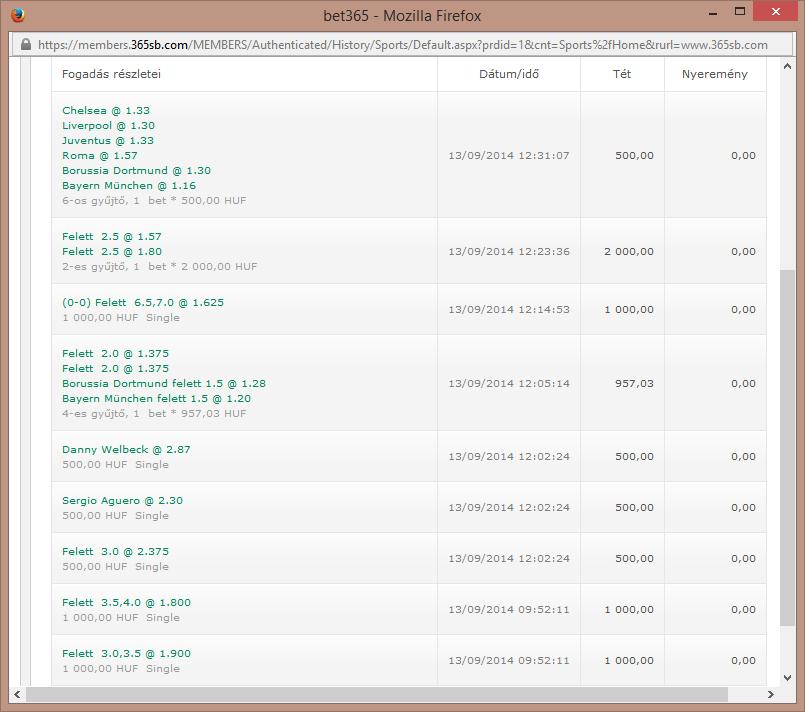
Task: Open the Roma @ 1.57 selection
Action: (x=100, y=155)
